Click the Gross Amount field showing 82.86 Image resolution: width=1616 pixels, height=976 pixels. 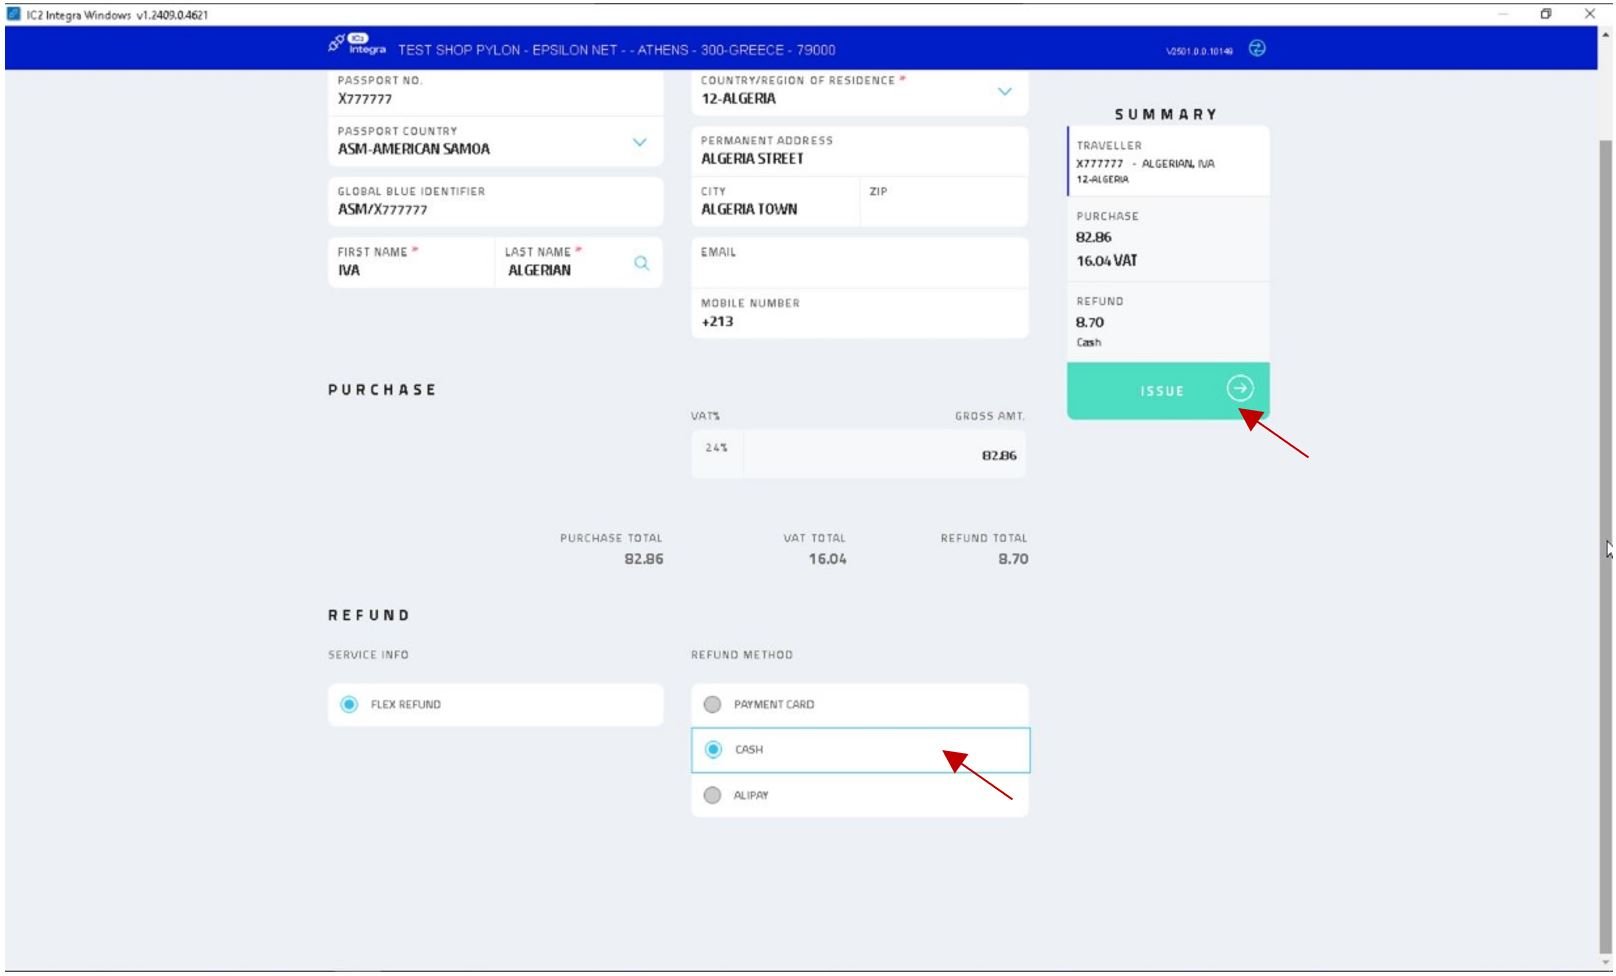[x=885, y=455]
